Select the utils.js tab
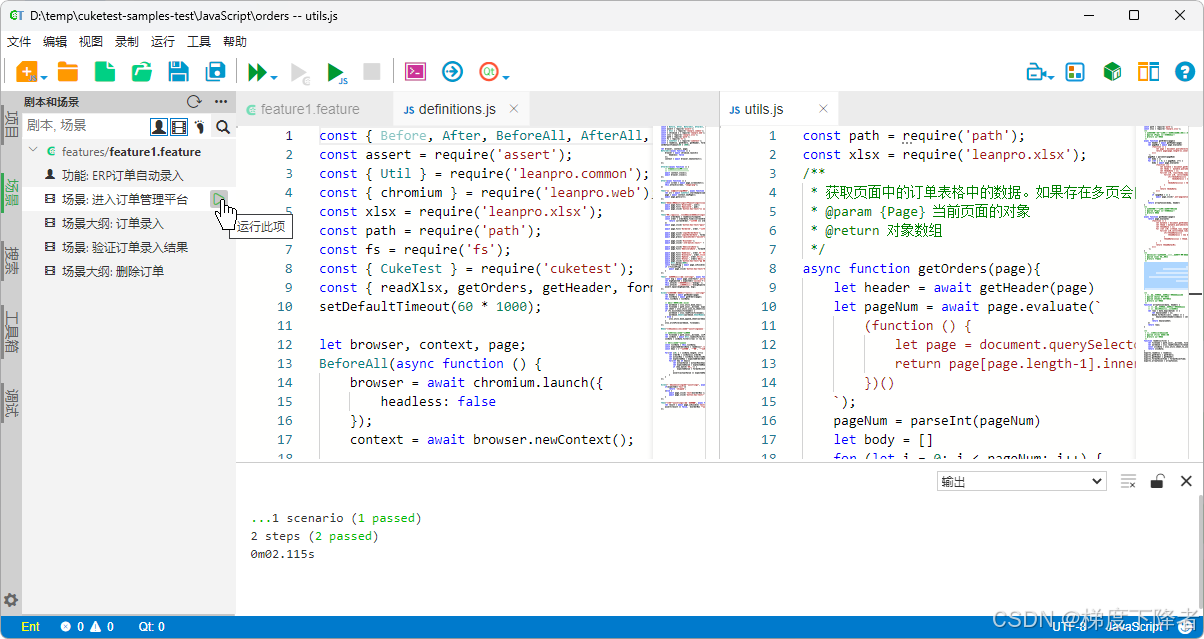The width and height of the screenshot is (1204, 639). point(764,109)
